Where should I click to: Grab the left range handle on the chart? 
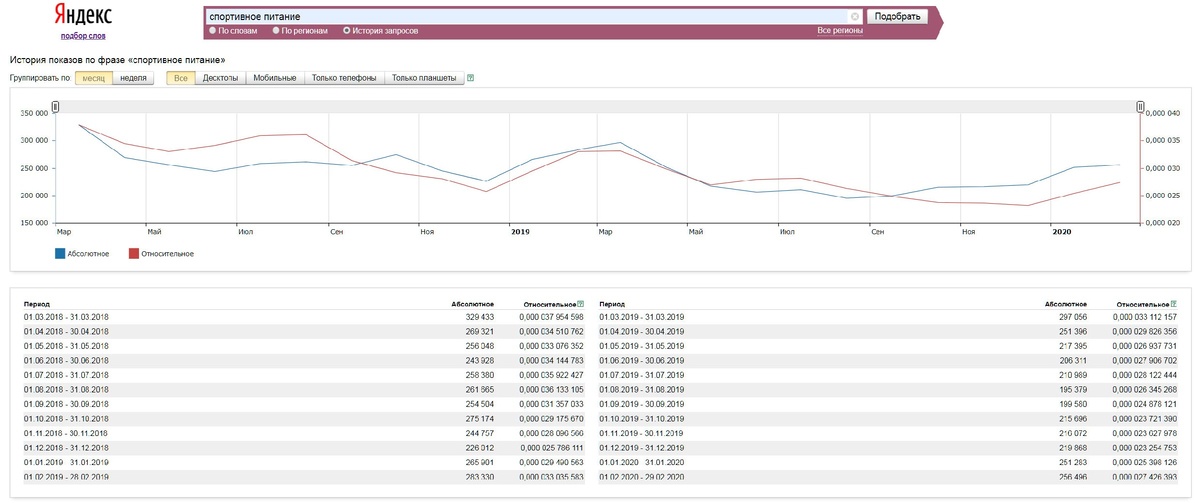[x=56, y=107]
